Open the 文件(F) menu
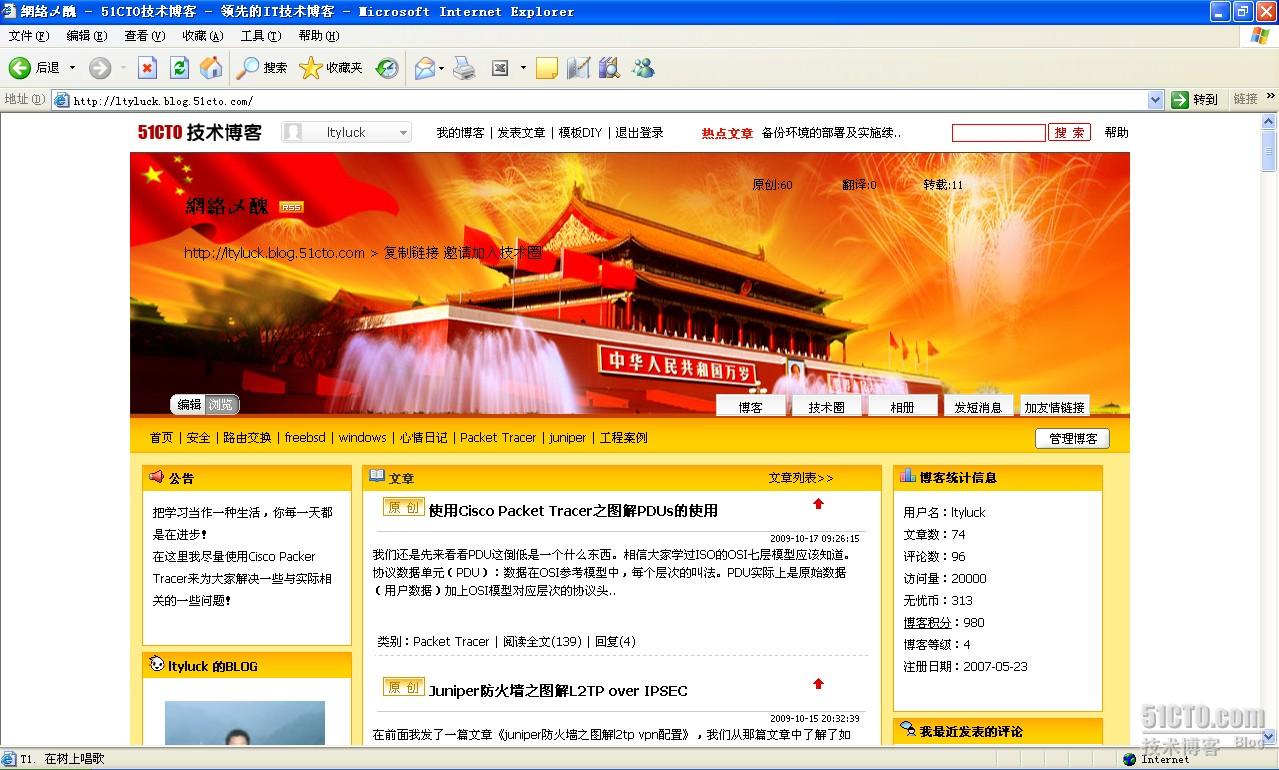Viewport: 1279px width, 770px height. (28, 36)
